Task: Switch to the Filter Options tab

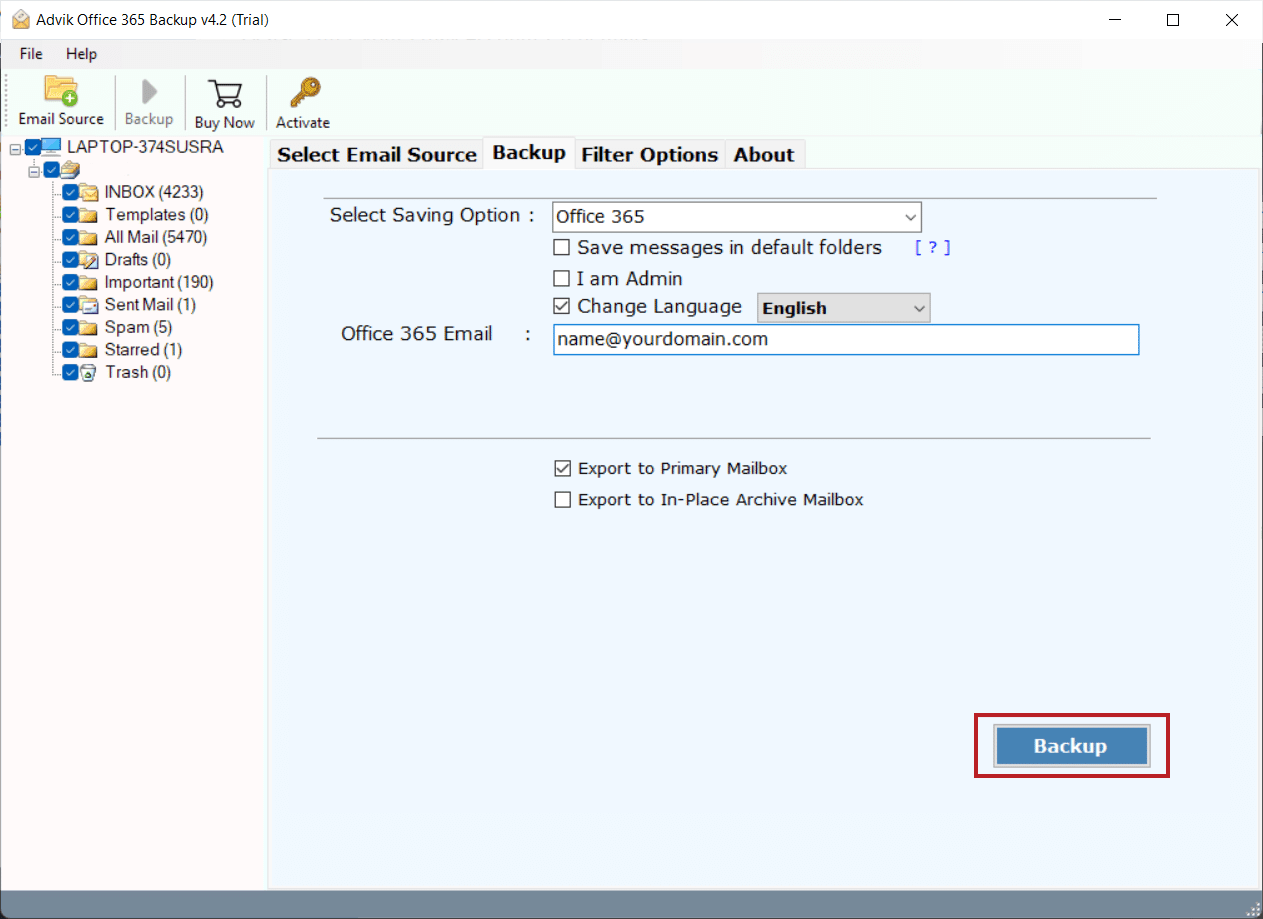Action: pos(650,154)
